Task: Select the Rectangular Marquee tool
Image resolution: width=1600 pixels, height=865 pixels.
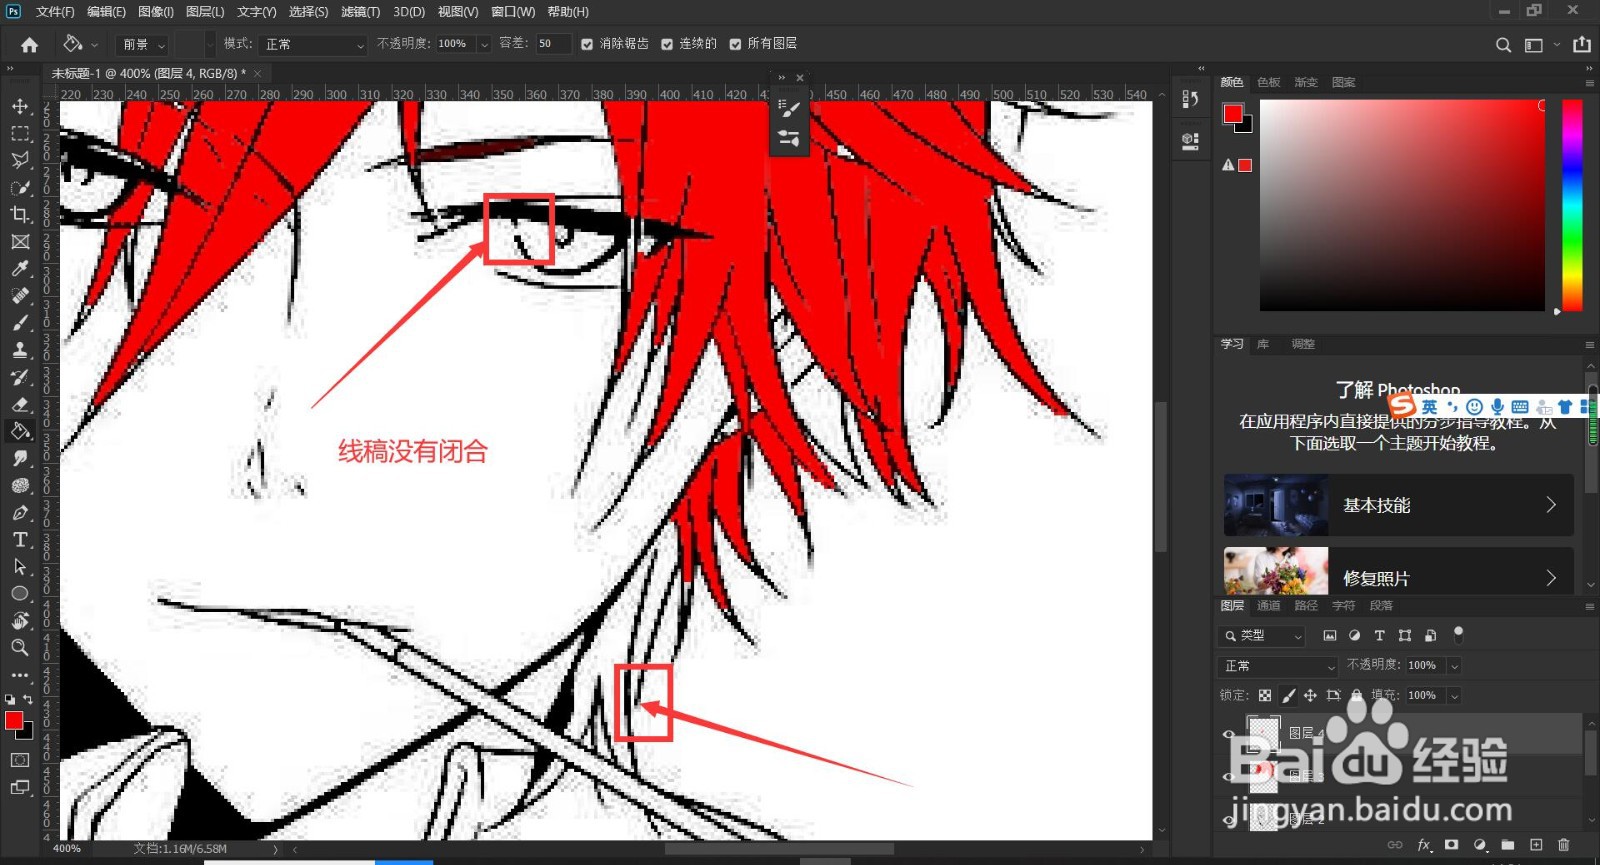Action: point(20,133)
